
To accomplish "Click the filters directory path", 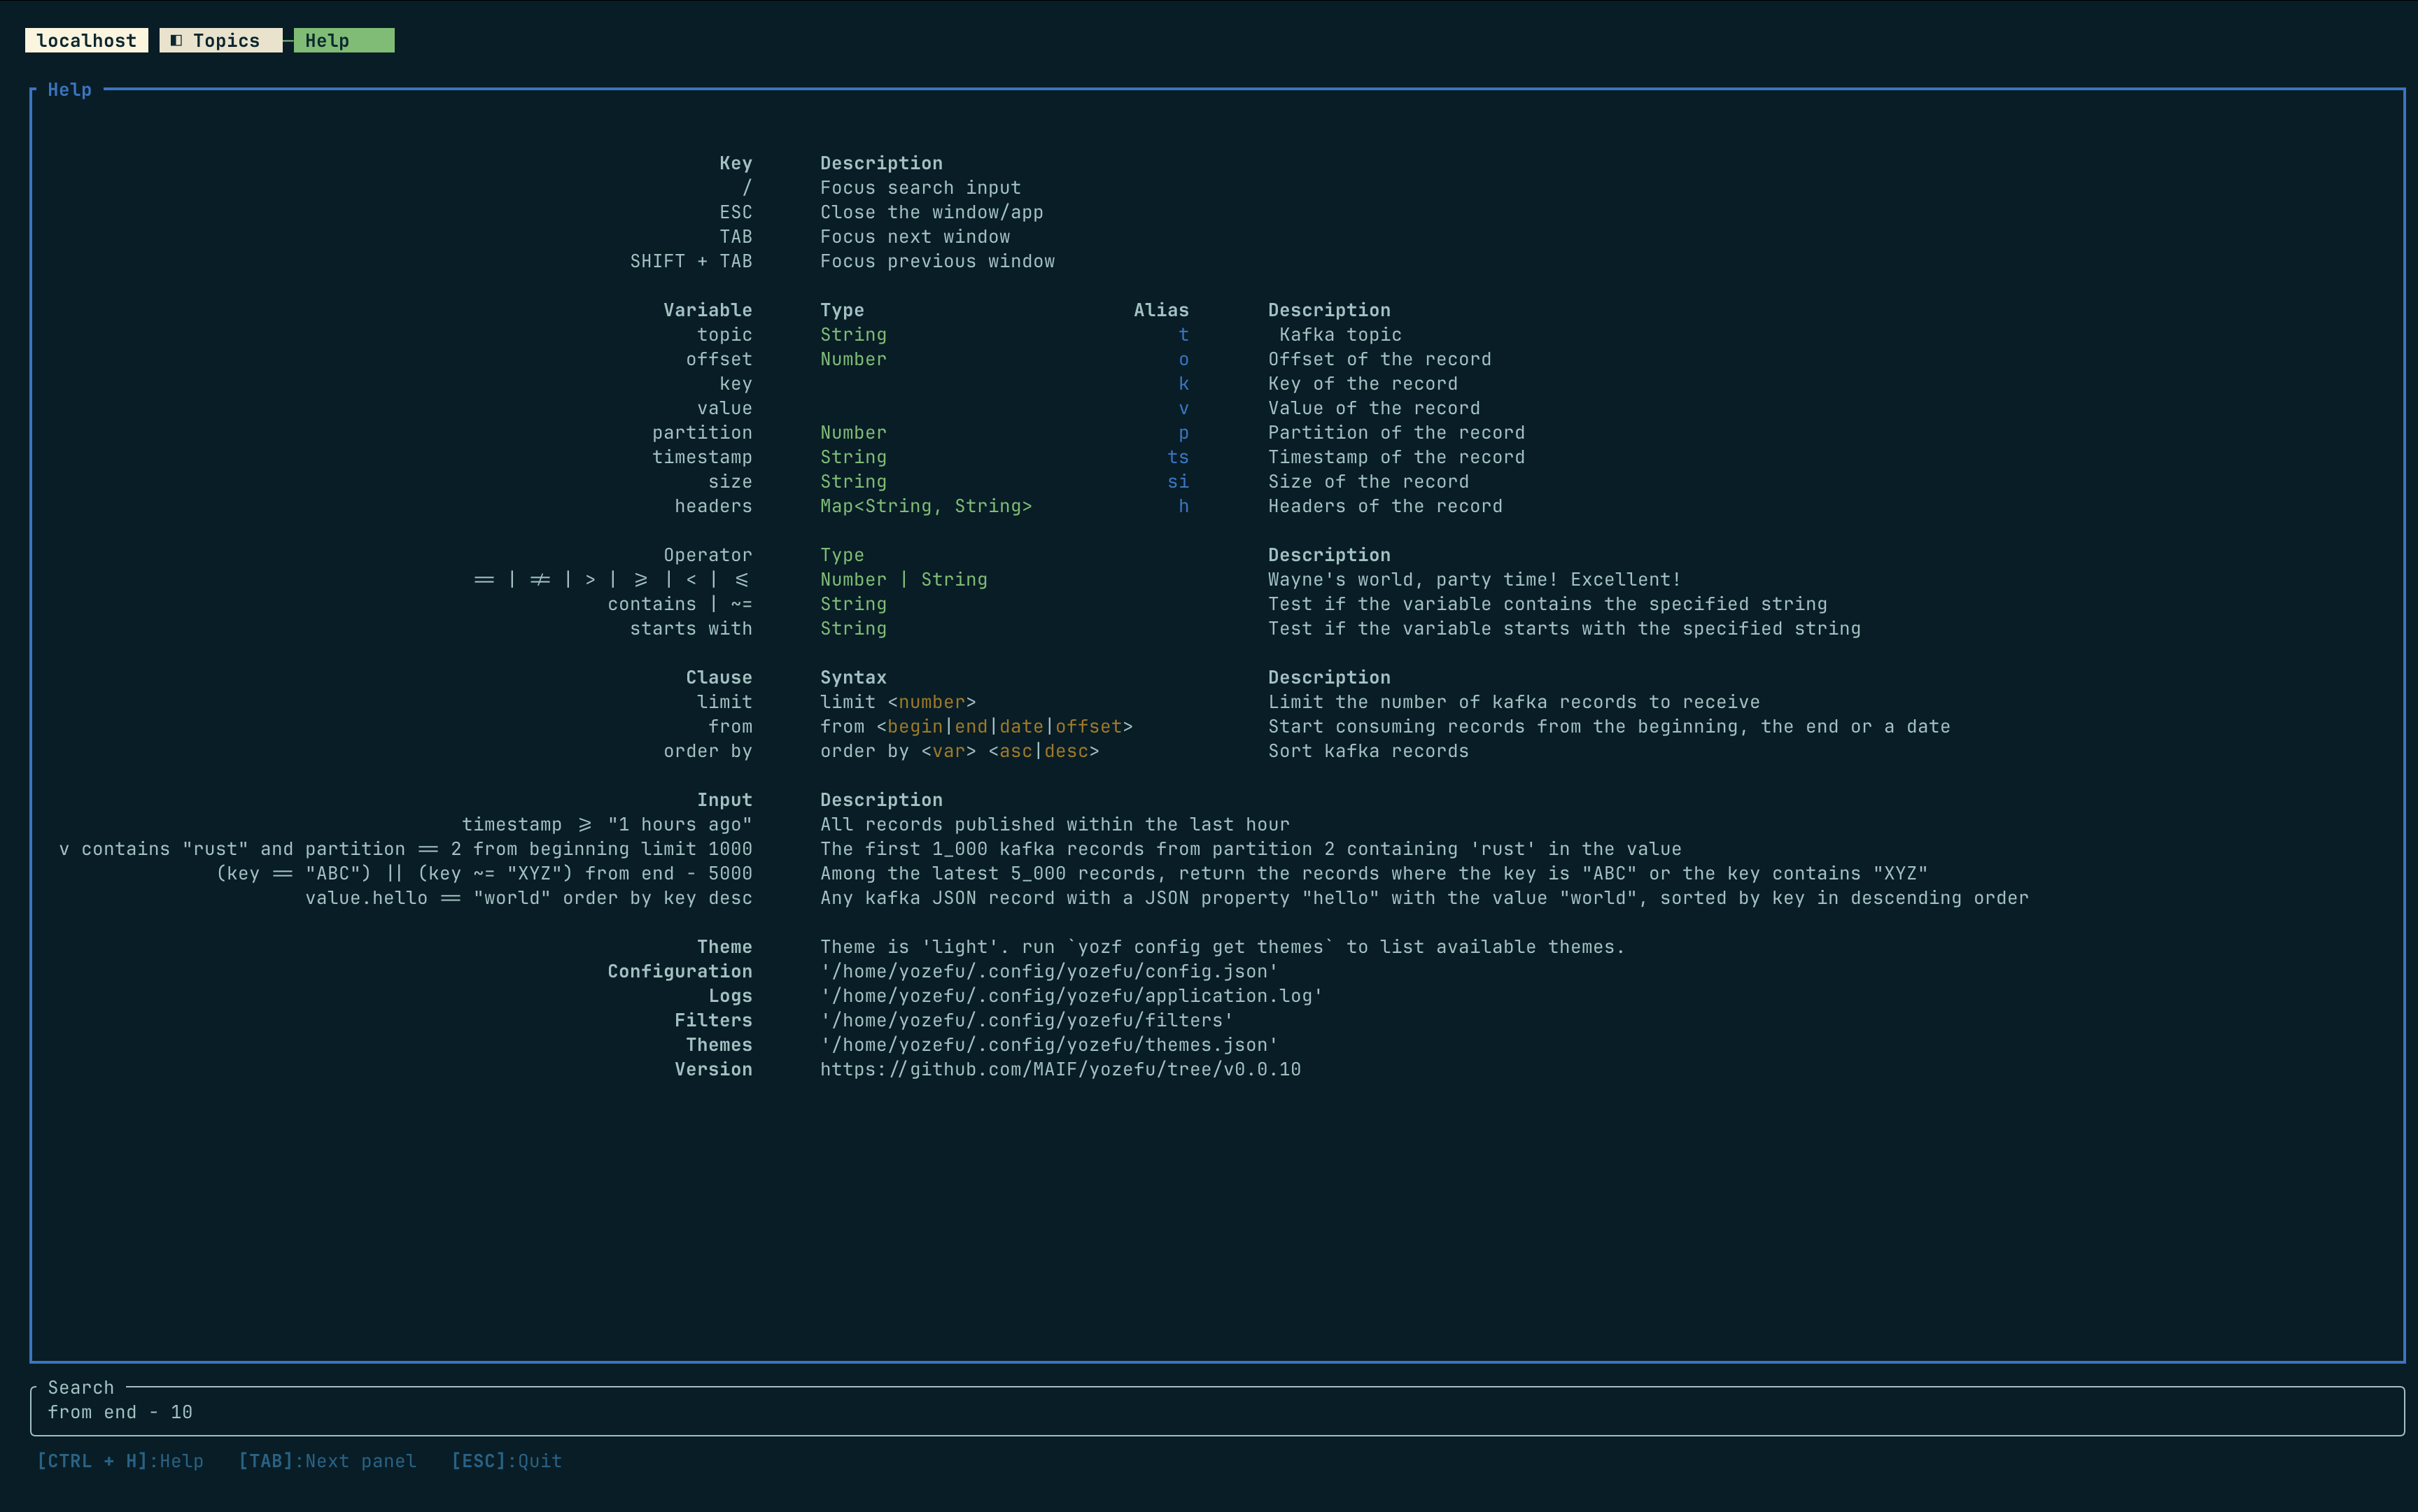I will (x=1026, y=1020).
